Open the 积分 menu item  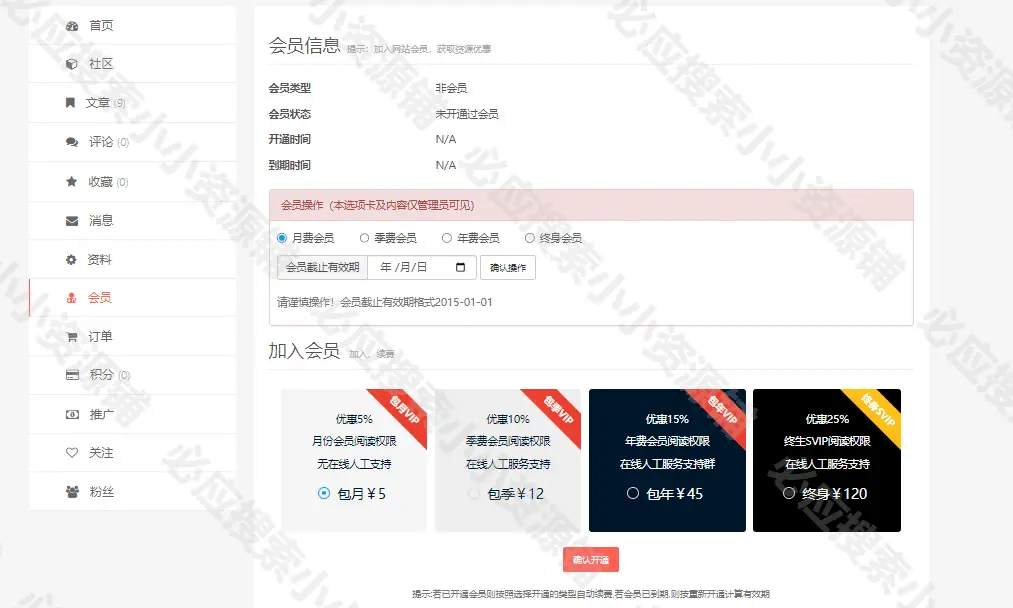point(100,375)
